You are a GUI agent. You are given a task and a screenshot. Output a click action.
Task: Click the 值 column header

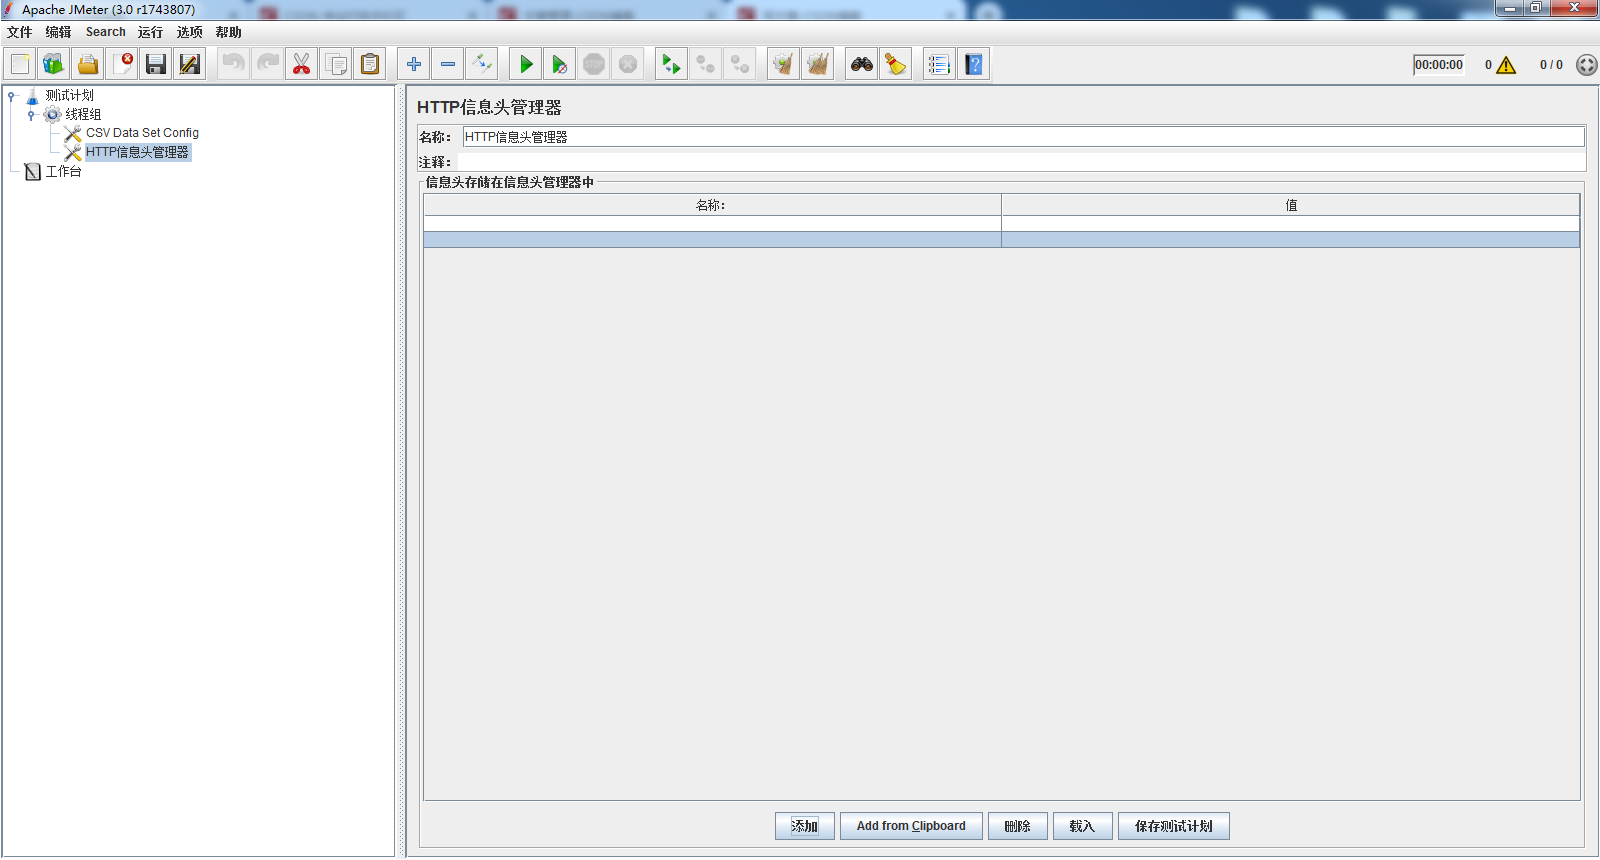pos(1291,205)
